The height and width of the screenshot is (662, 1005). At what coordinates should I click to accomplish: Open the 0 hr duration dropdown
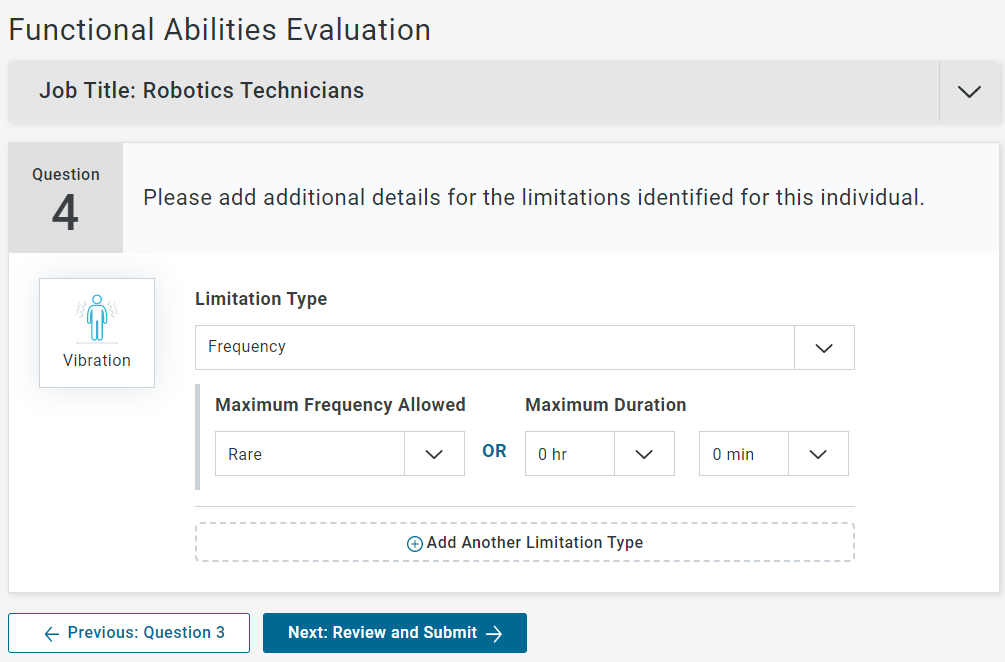pos(570,454)
